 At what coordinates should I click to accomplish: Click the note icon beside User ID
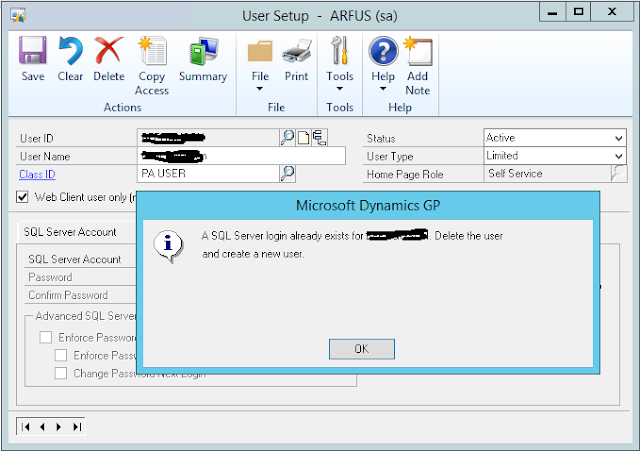click(303, 138)
